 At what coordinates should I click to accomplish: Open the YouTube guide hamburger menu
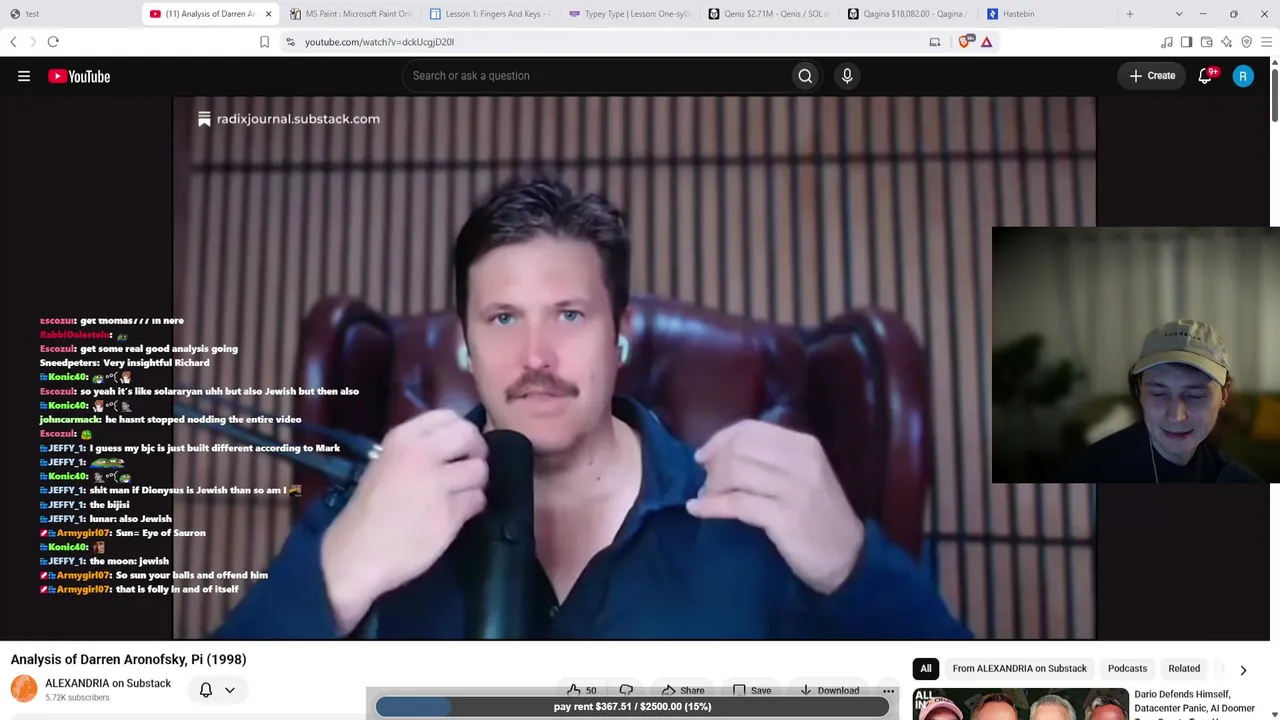tap(24, 76)
